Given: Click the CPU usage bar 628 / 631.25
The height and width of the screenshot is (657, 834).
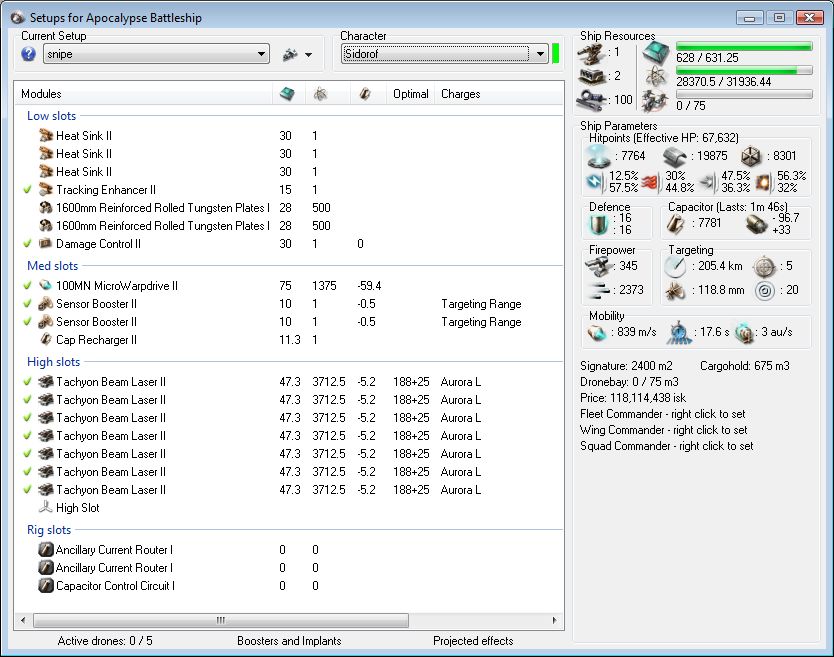Looking at the screenshot, I should point(744,47).
